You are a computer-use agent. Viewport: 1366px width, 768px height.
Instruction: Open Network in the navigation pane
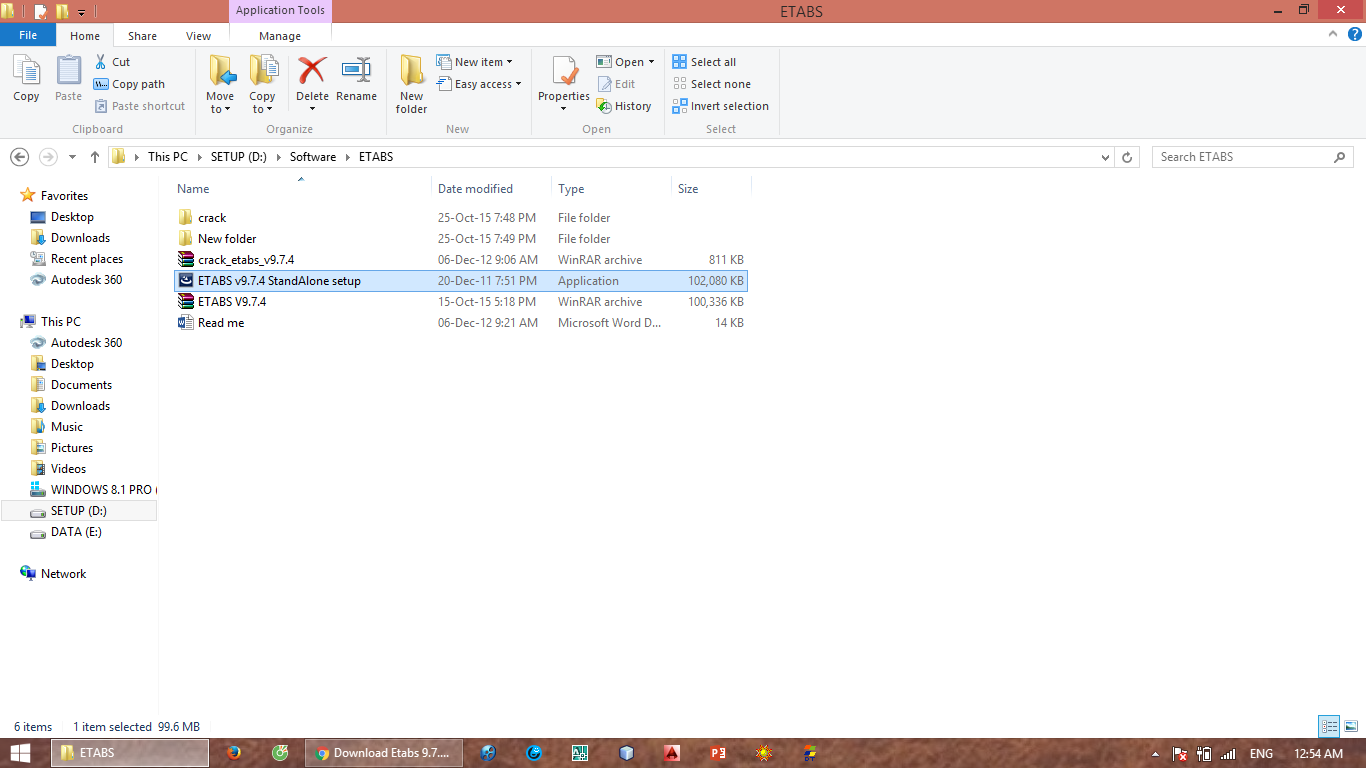click(63, 574)
